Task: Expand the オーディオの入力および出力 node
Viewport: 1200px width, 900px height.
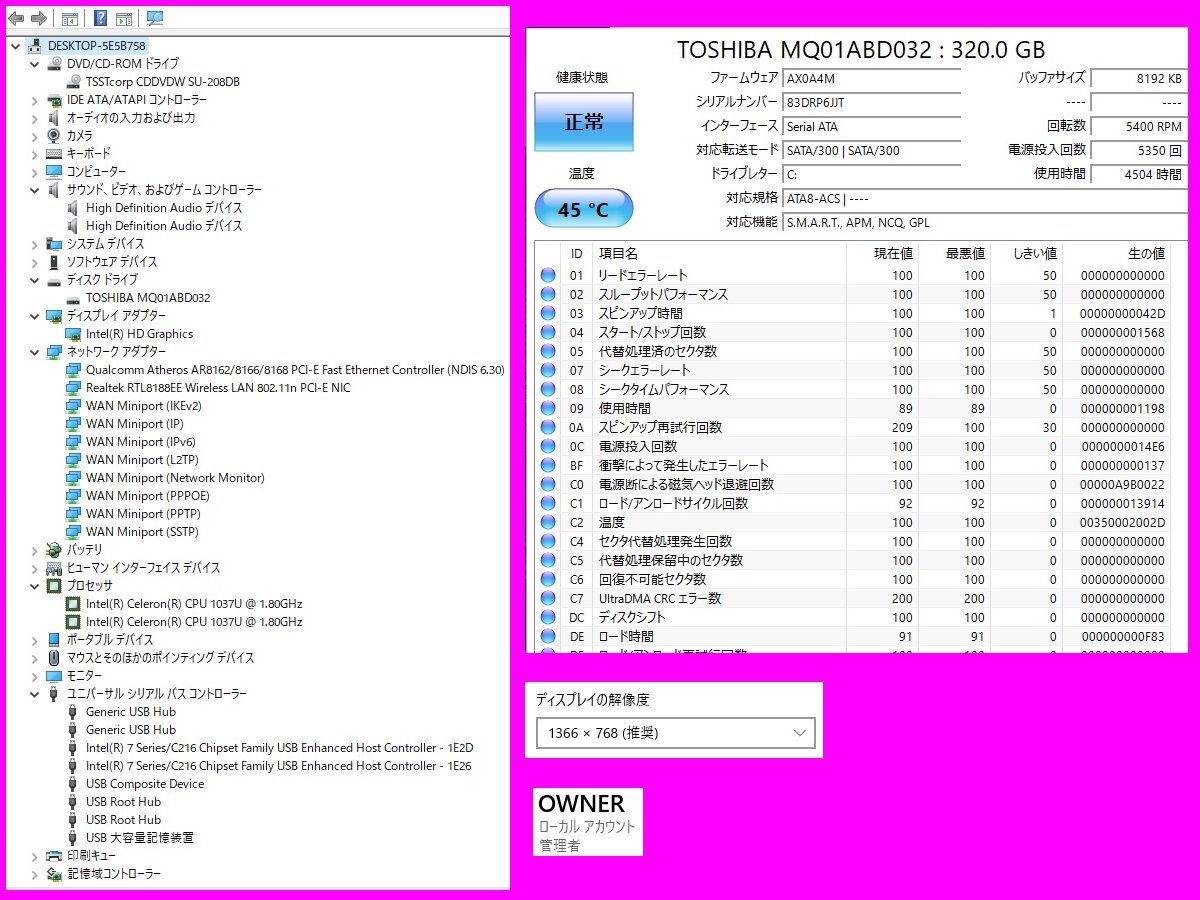Action: point(35,117)
